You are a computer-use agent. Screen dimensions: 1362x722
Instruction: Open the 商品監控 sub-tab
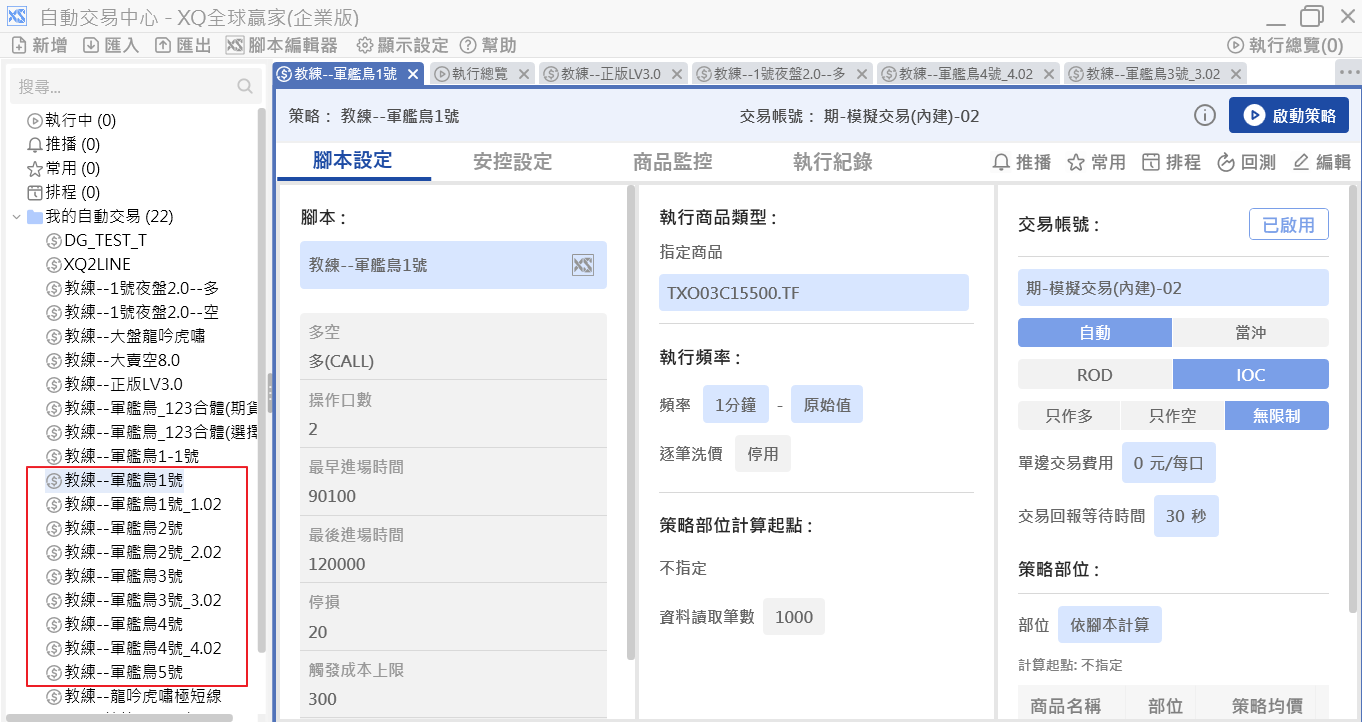(x=673, y=161)
